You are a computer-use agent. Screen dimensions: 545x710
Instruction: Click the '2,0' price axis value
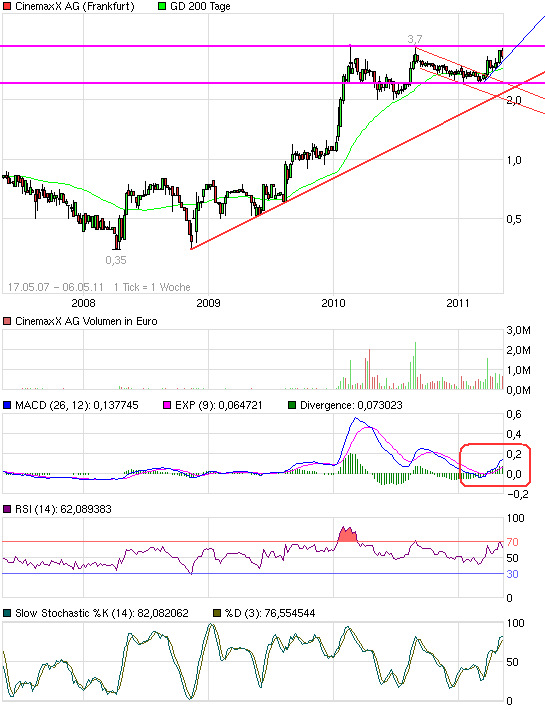click(514, 101)
